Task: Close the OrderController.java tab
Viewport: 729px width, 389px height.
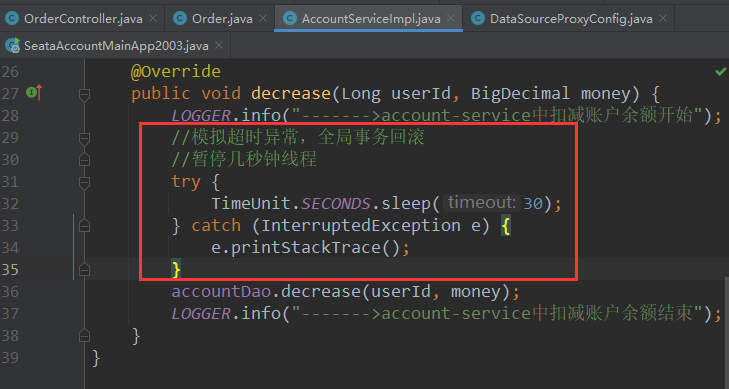Action: pyautogui.click(x=152, y=19)
